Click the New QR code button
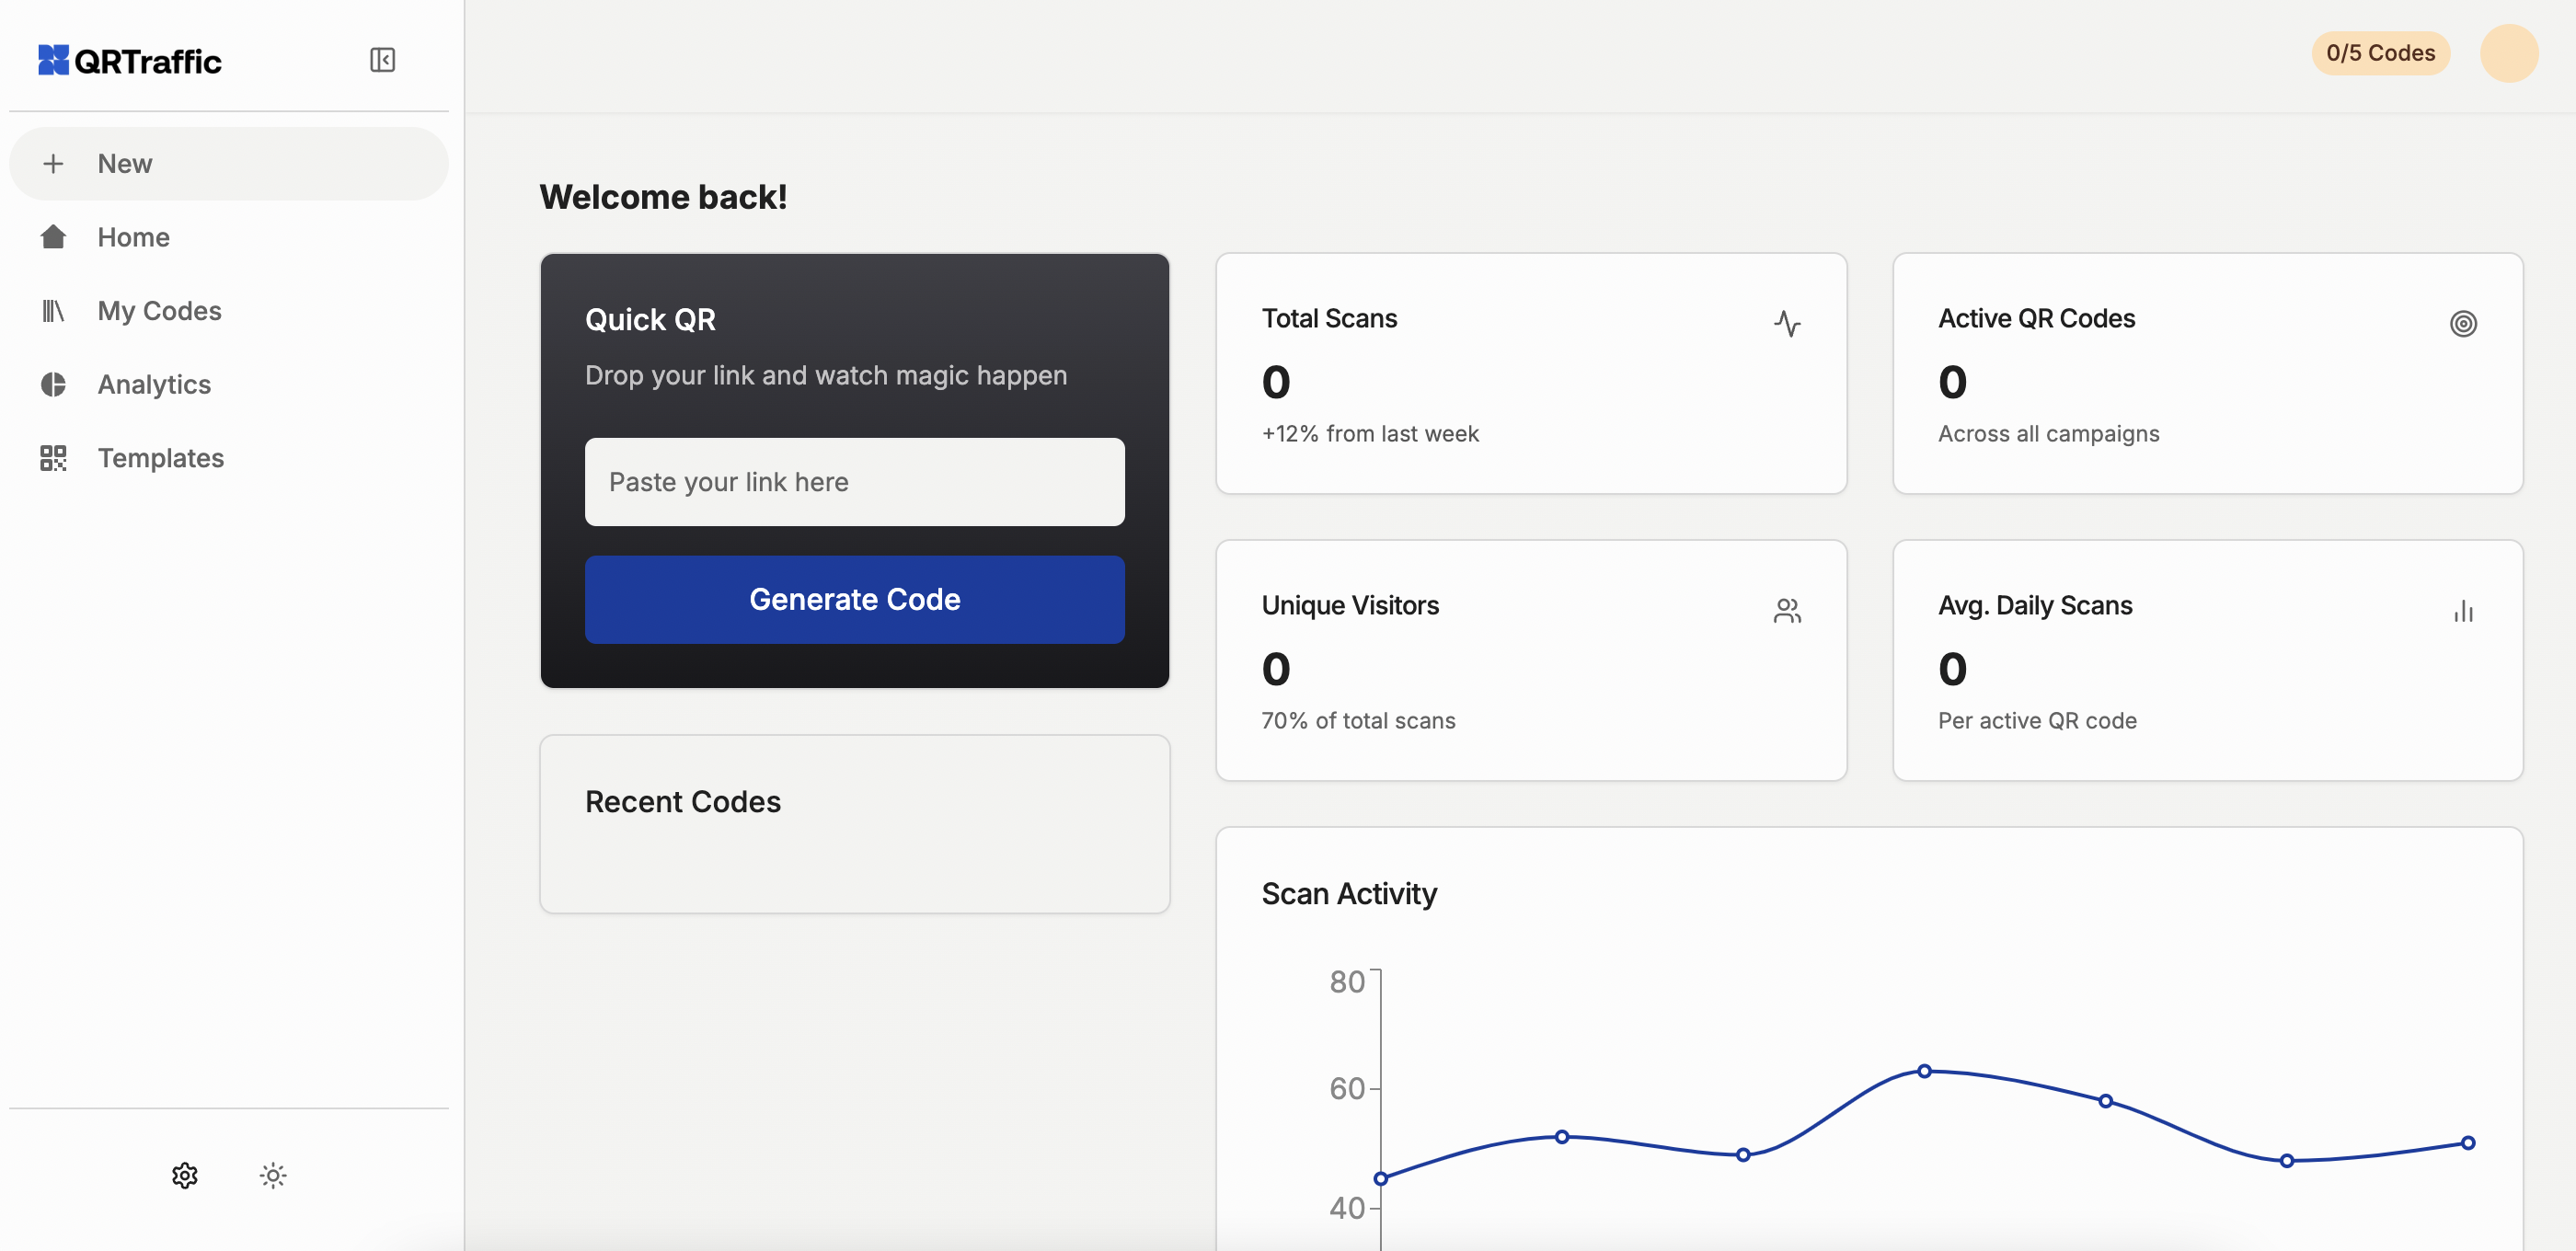Viewport: 2576px width, 1251px height. [x=228, y=163]
